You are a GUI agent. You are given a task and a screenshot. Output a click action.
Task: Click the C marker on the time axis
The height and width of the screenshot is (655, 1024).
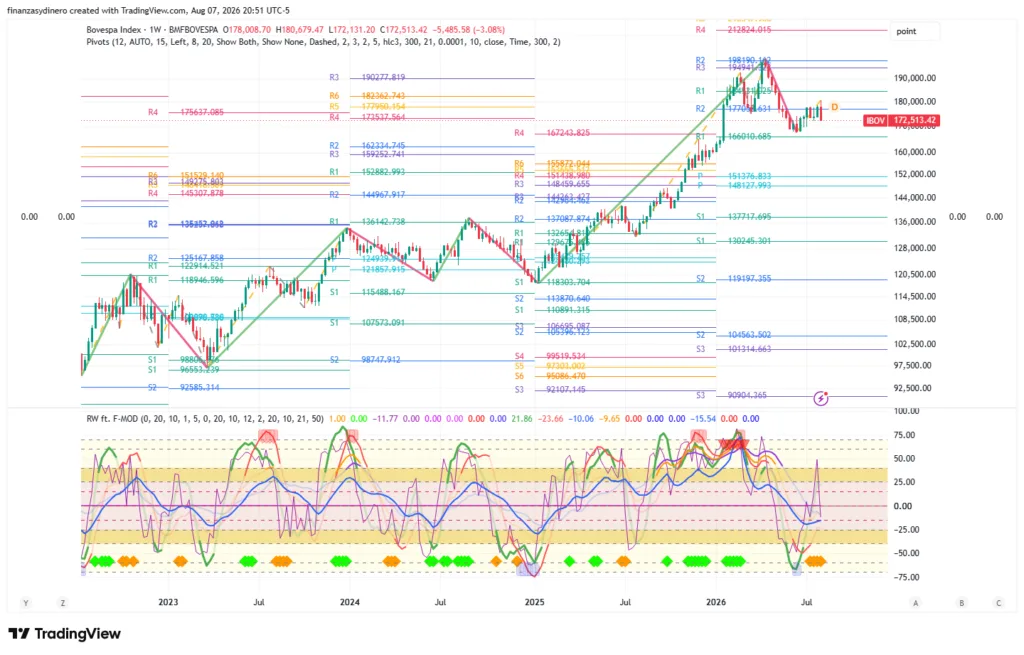(999, 603)
